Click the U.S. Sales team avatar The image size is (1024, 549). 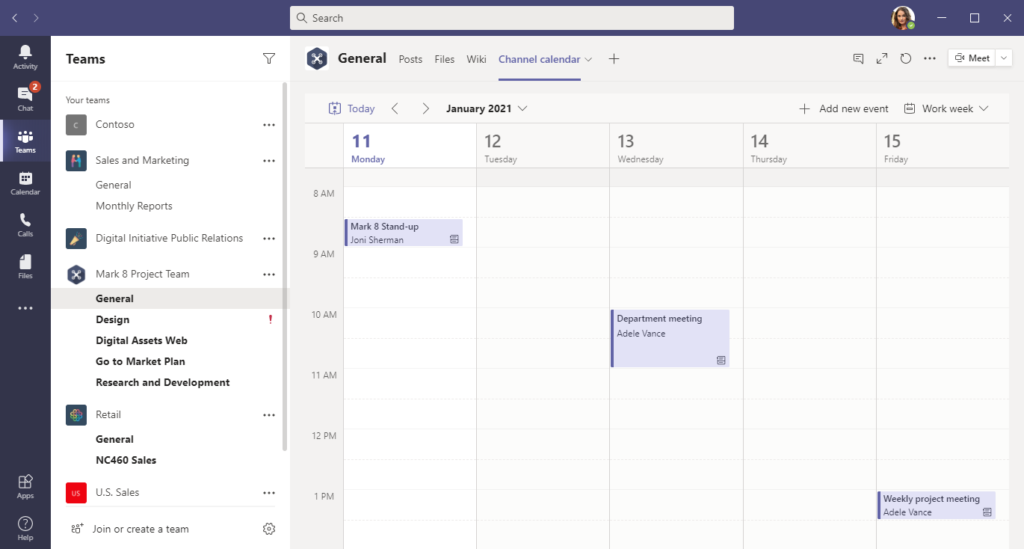pyautogui.click(x=76, y=492)
